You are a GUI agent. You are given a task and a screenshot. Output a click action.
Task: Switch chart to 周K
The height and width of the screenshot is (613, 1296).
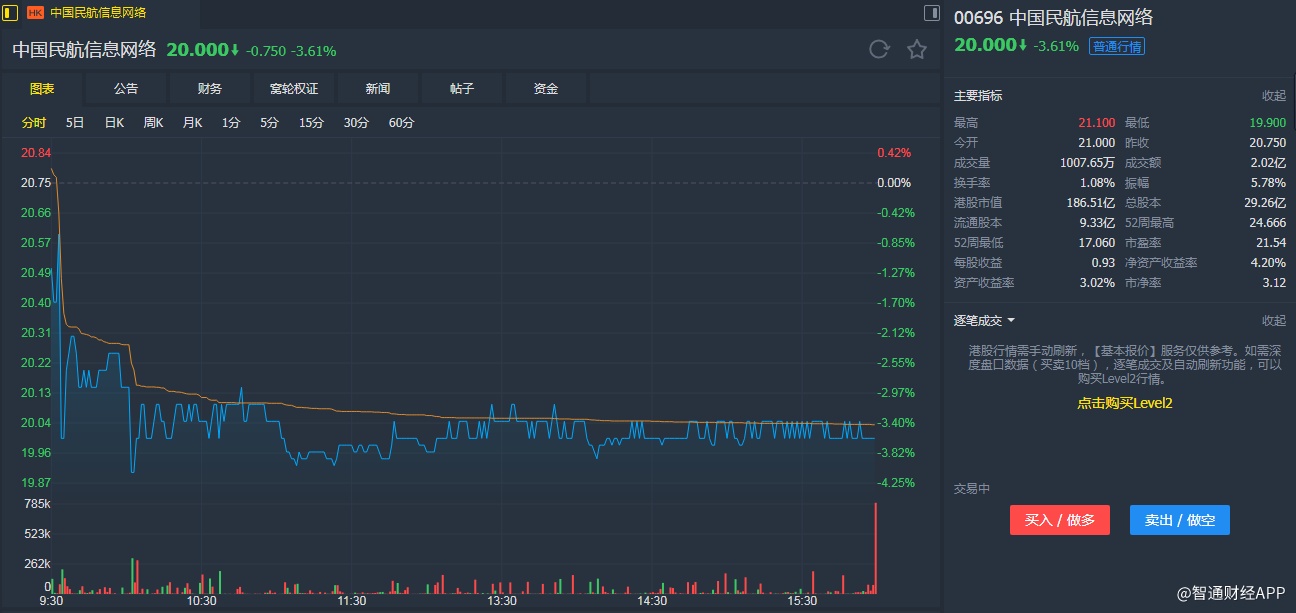coord(153,123)
